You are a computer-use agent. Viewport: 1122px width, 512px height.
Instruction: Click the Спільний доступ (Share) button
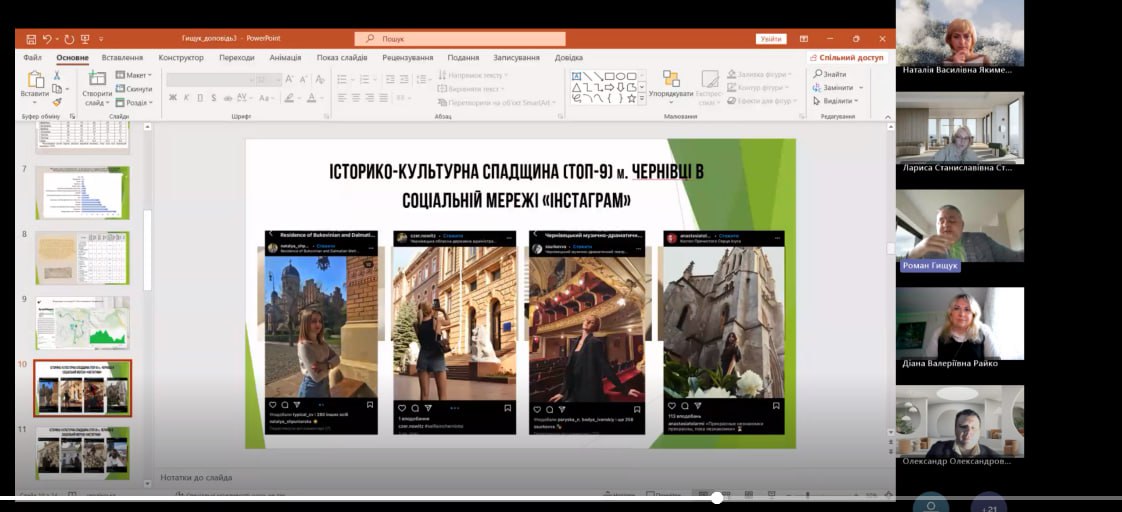point(850,58)
